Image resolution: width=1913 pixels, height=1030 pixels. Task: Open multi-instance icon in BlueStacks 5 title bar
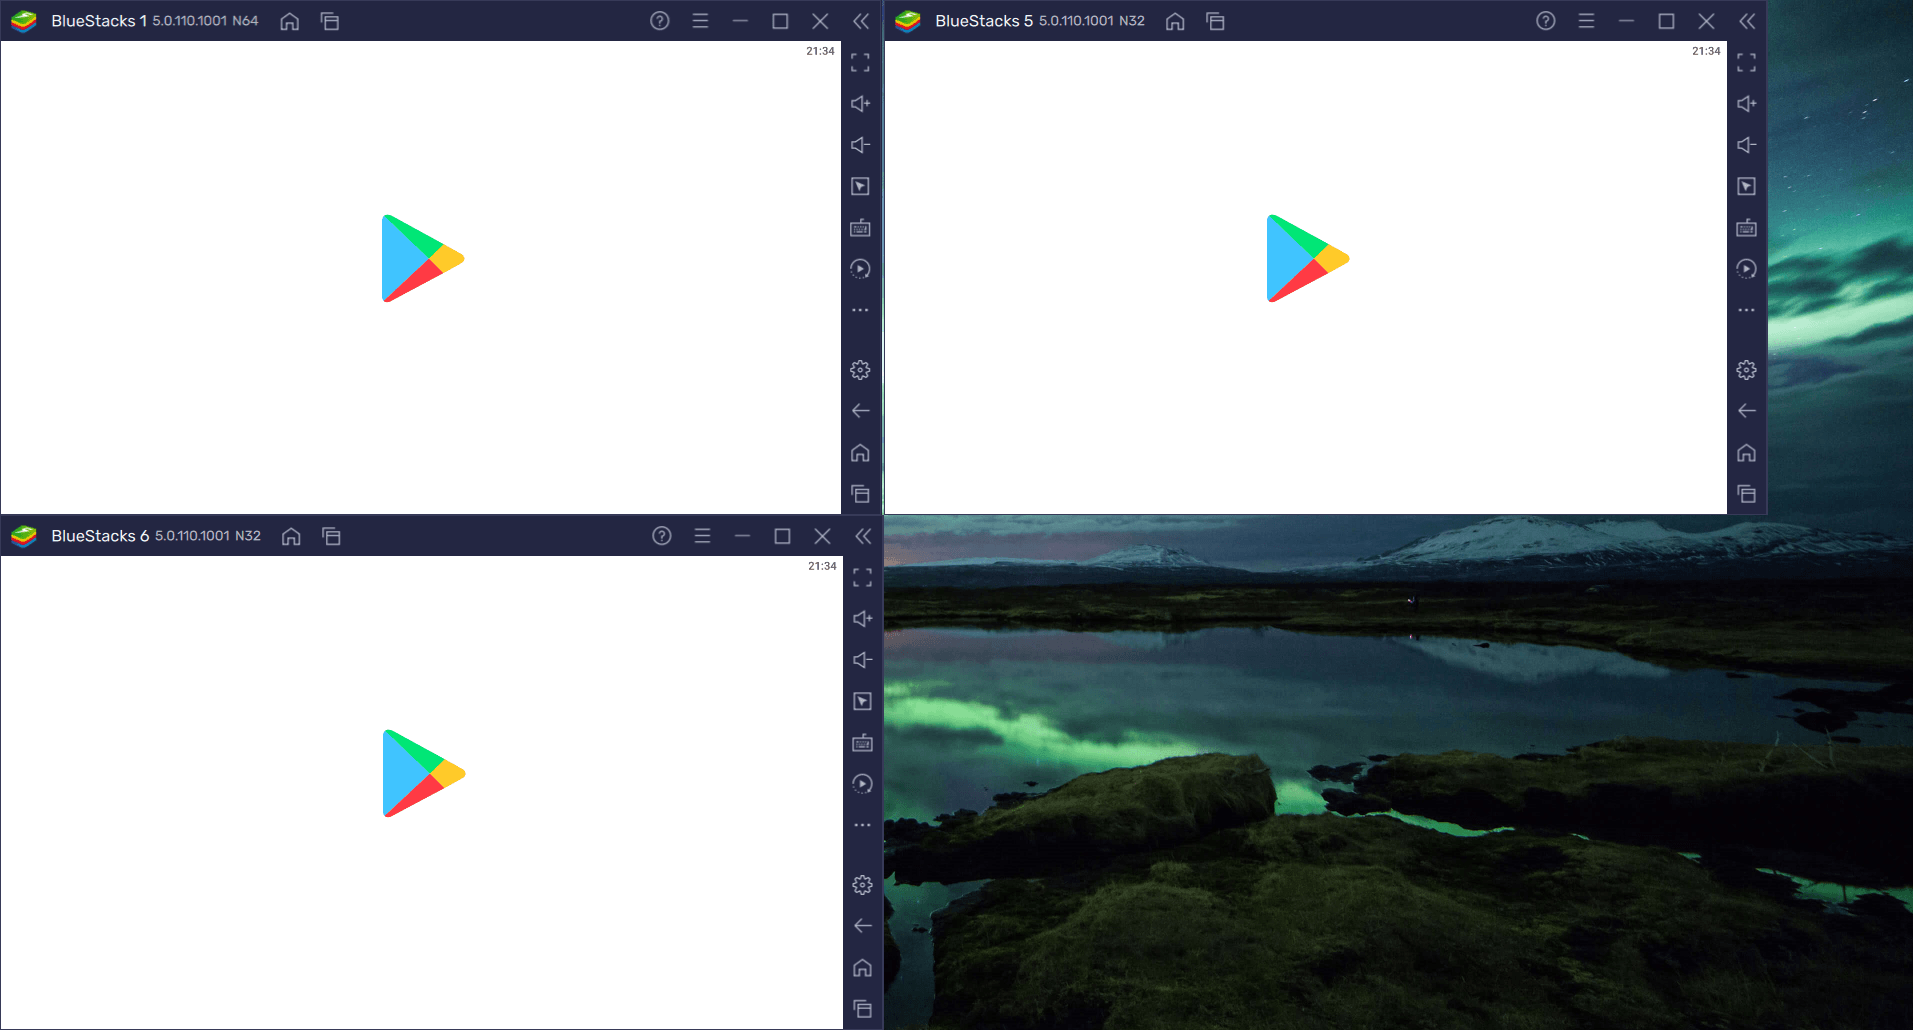(1216, 21)
